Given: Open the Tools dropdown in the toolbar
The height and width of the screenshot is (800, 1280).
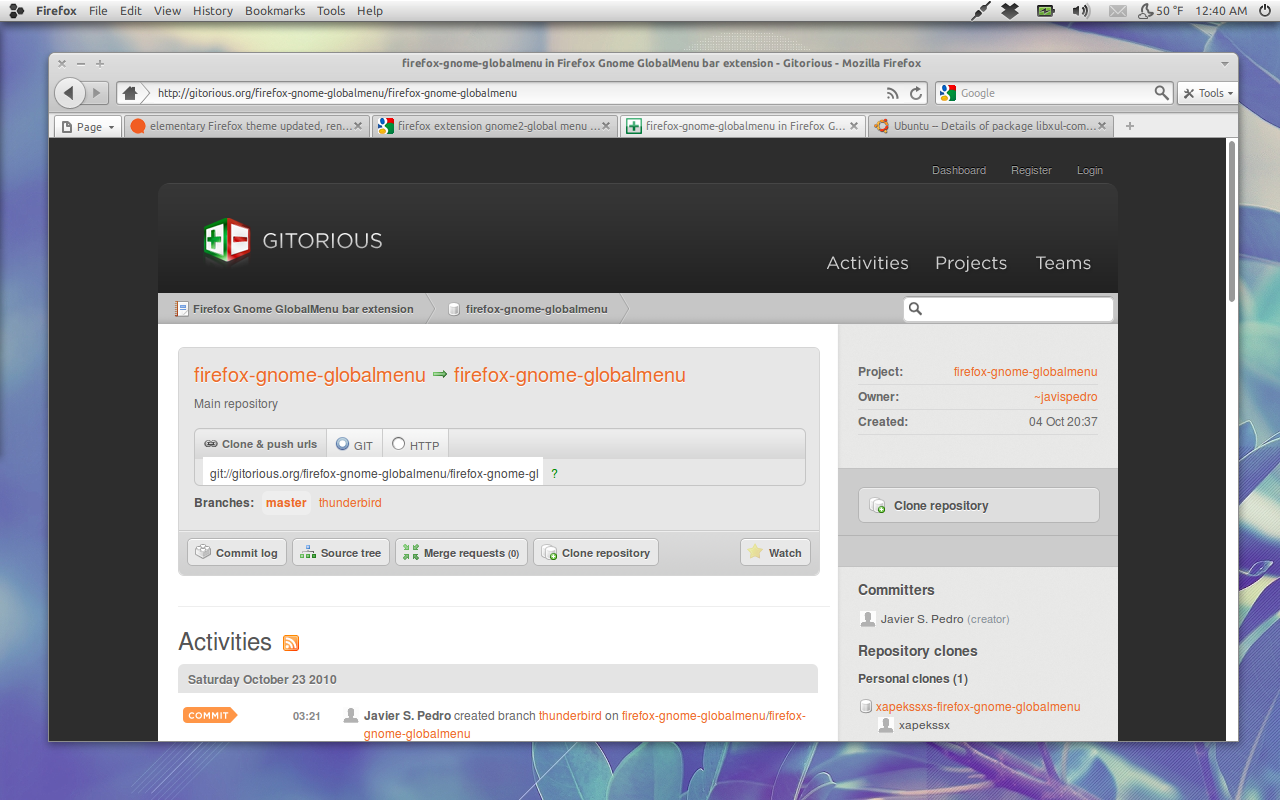Looking at the screenshot, I should point(1208,93).
